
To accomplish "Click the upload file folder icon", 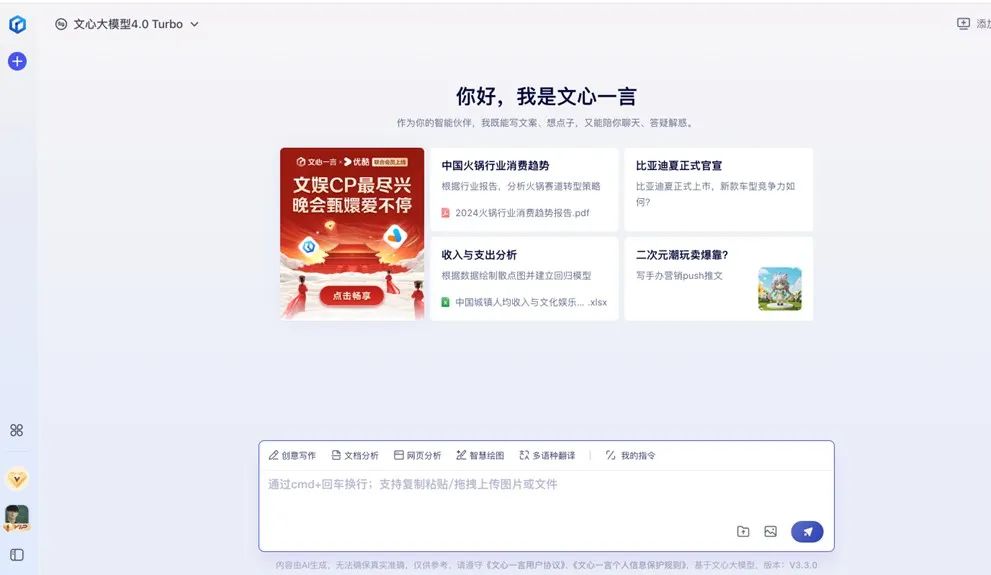I will (743, 531).
